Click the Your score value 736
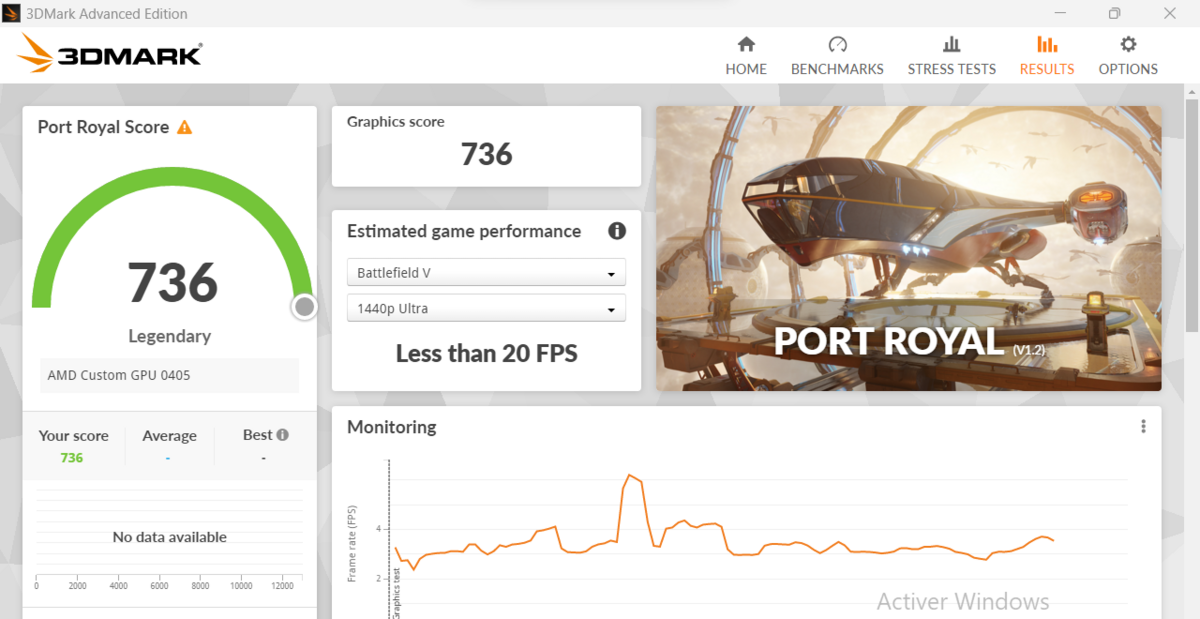Image resolution: width=1200 pixels, height=619 pixels. 72,458
